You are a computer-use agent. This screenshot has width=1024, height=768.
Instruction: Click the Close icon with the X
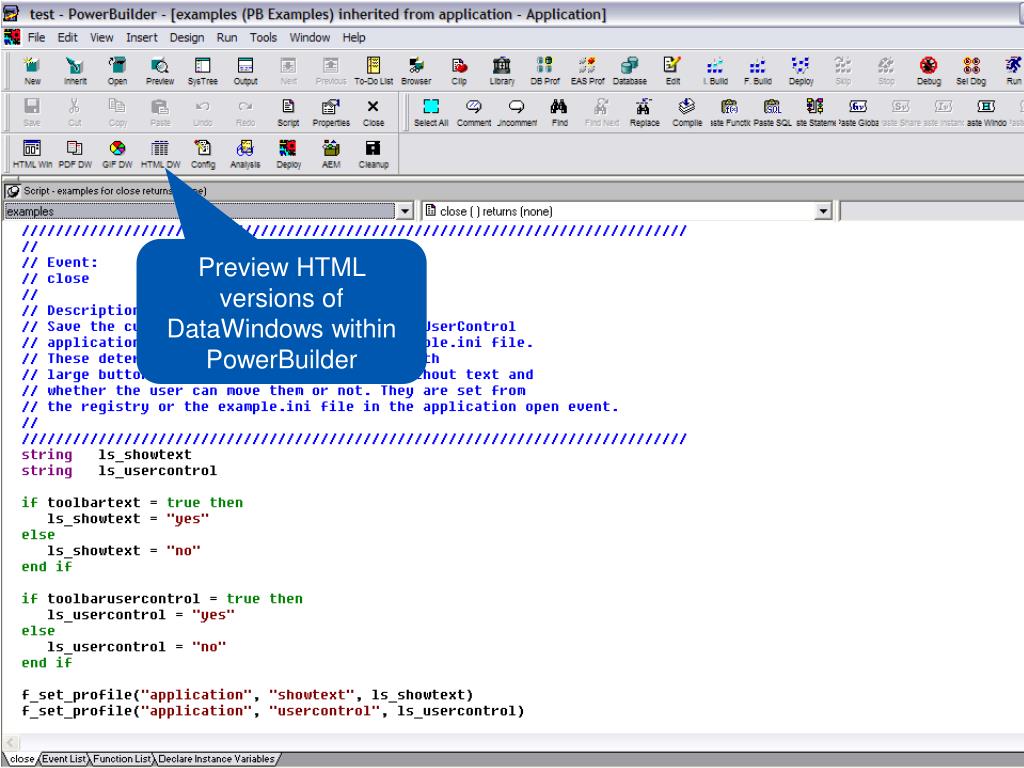click(373, 112)
